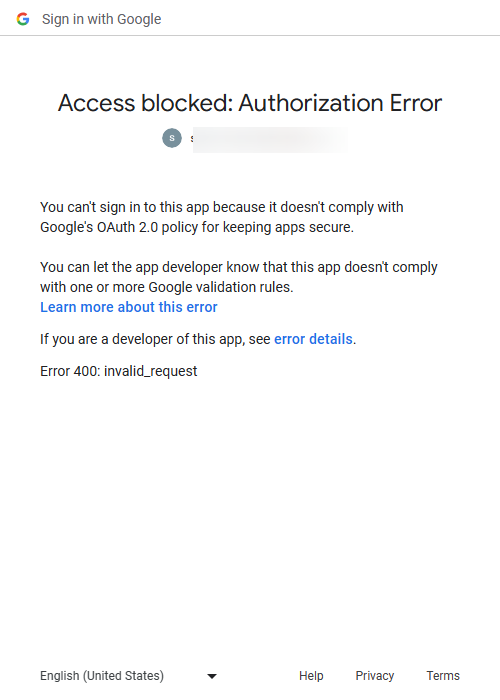Image resolution: width=500 pixels, height=700 pixels.
Task: Click blank area below the error code
Action: (x=250, y=513)
